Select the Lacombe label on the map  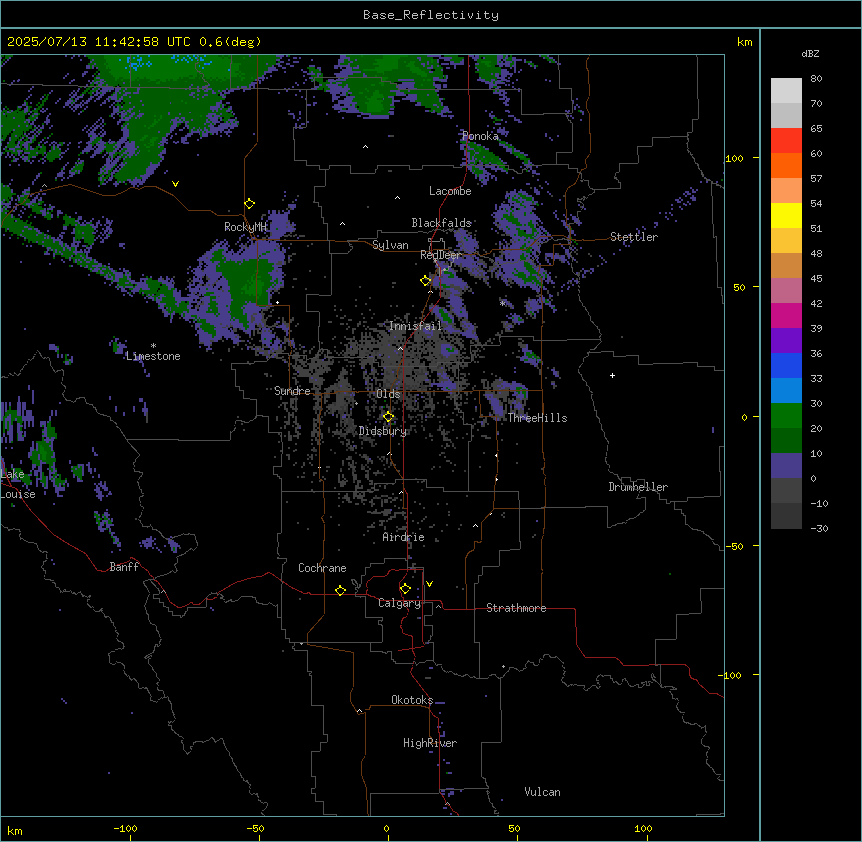450,191
